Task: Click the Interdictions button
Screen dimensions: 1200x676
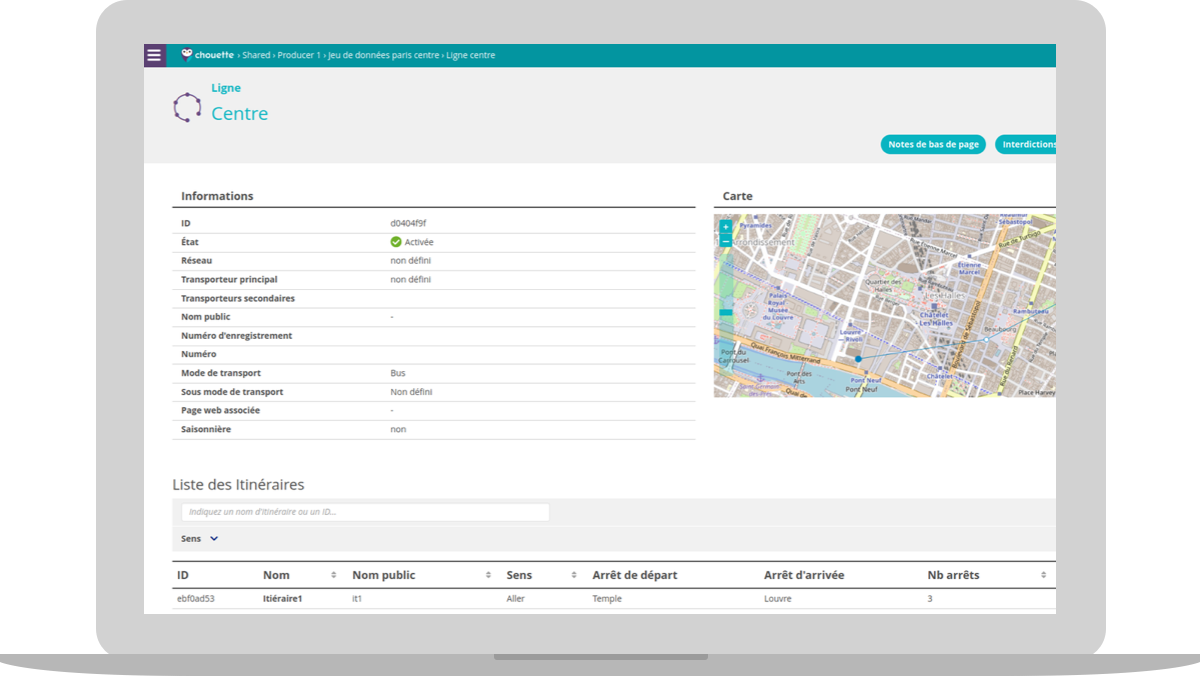Action: pos(1027,145)
